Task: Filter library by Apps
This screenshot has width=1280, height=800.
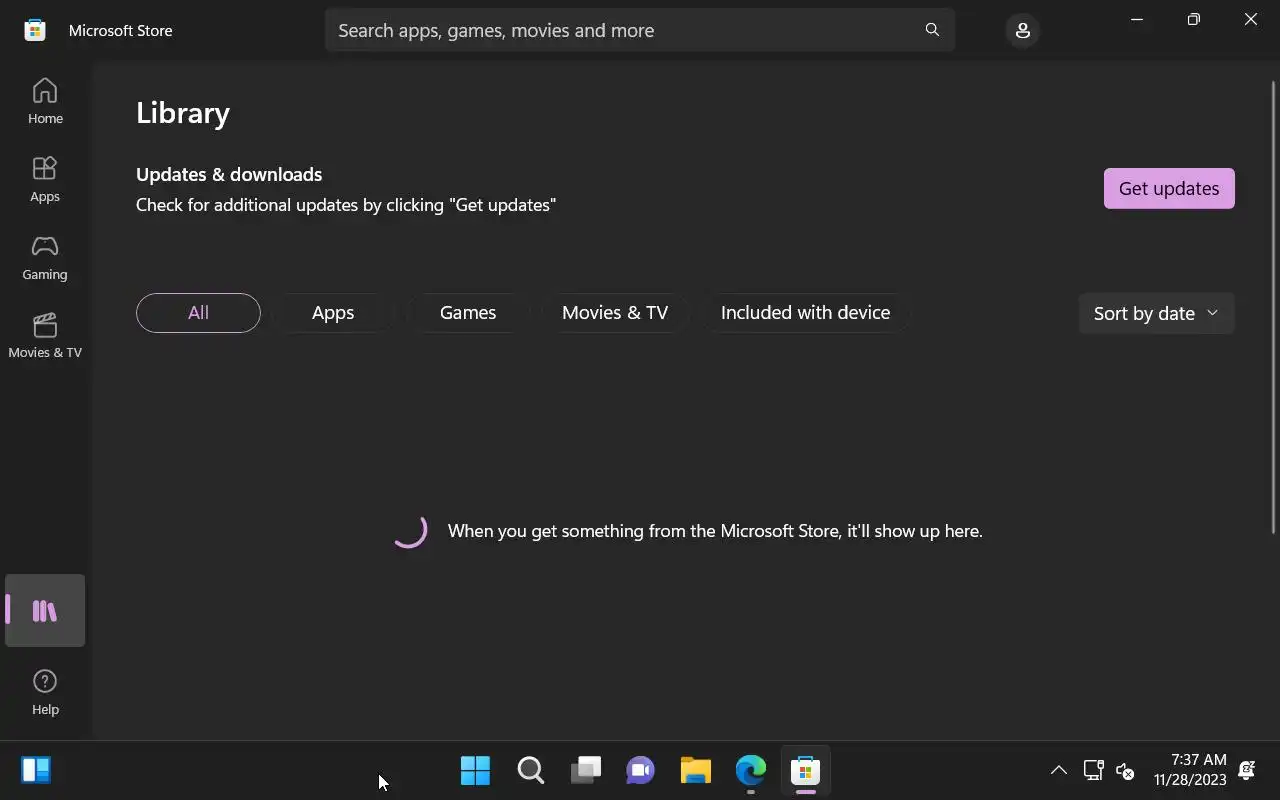Action: (x=333, y=313)
